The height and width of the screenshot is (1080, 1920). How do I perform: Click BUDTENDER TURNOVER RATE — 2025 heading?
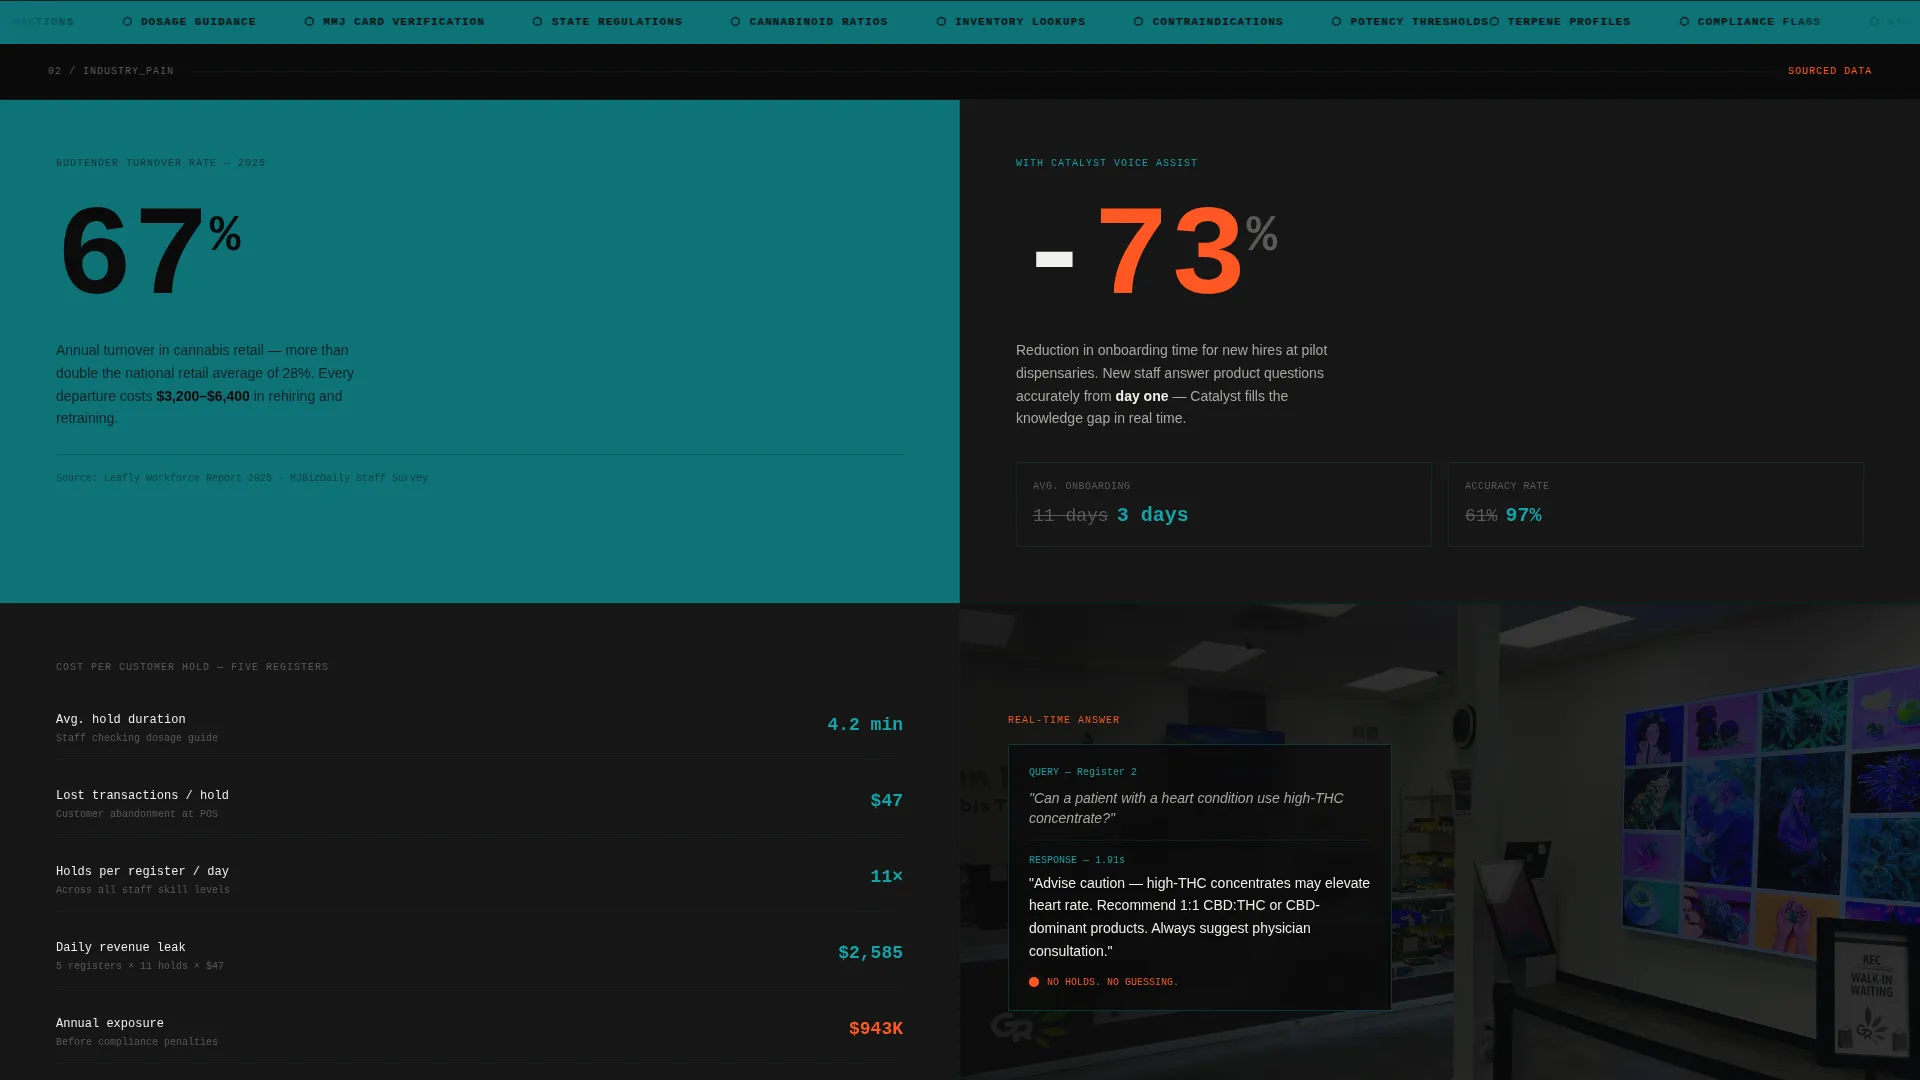(161, 163)
